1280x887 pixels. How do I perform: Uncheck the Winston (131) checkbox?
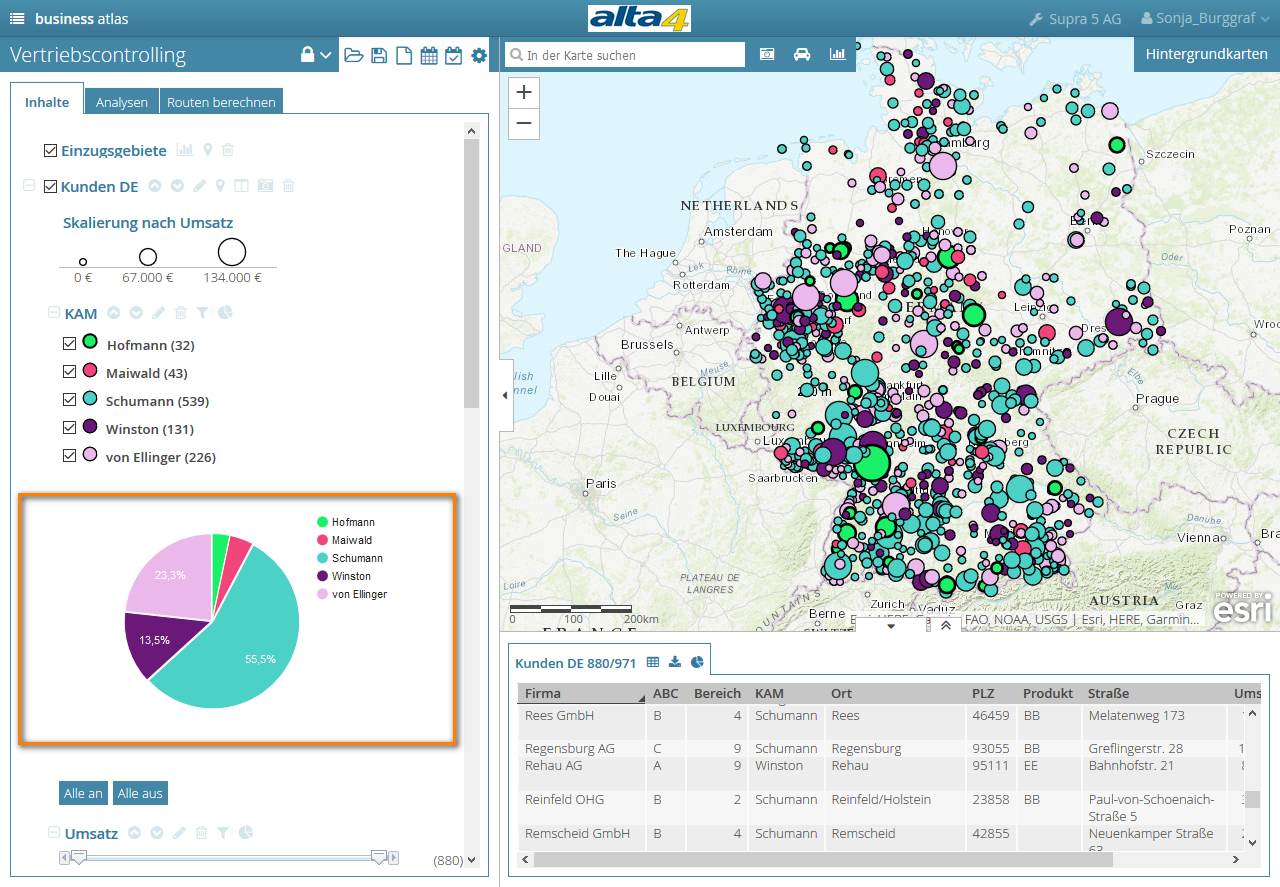(69, 427)
